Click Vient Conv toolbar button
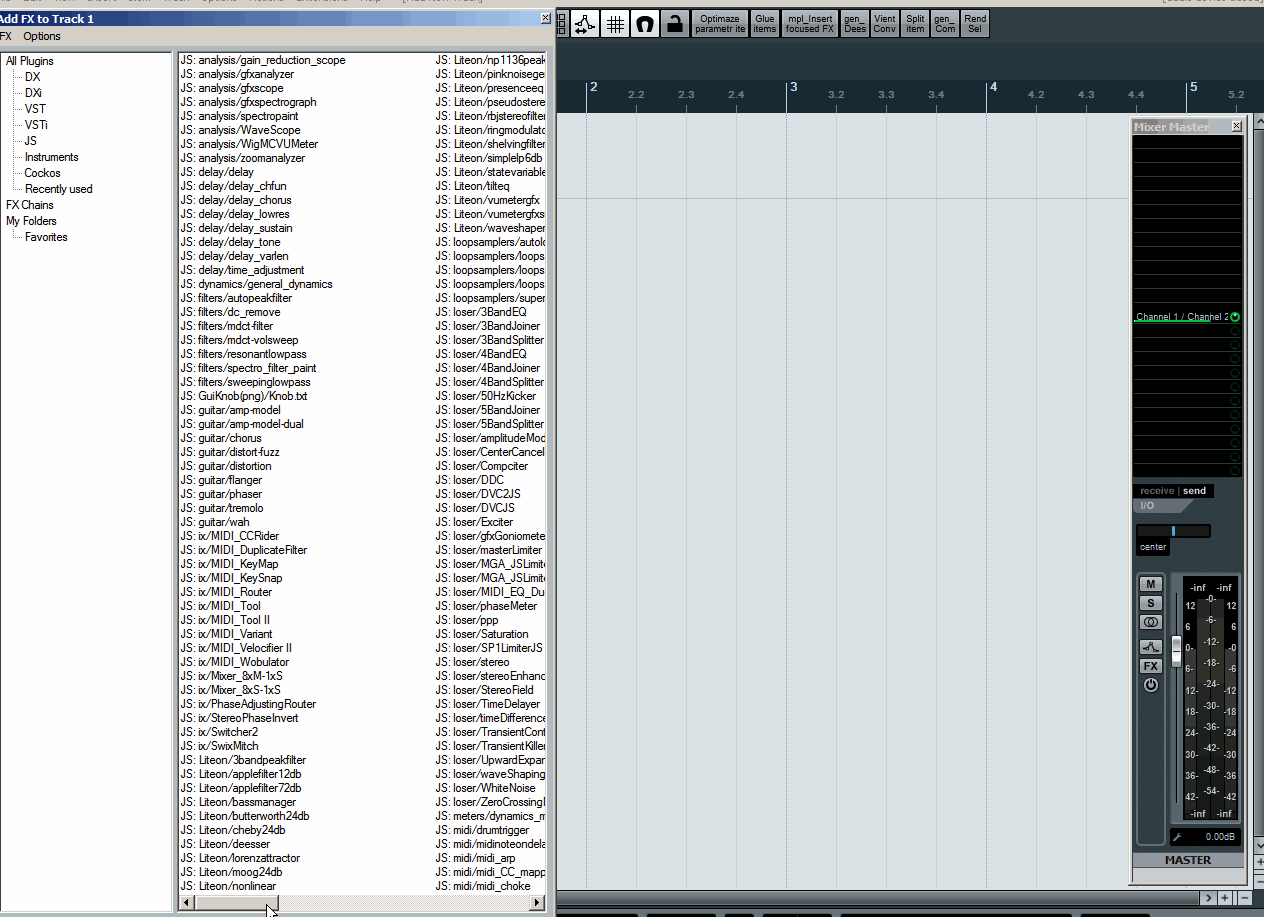 pyautogui.click(x=885, y=24)
